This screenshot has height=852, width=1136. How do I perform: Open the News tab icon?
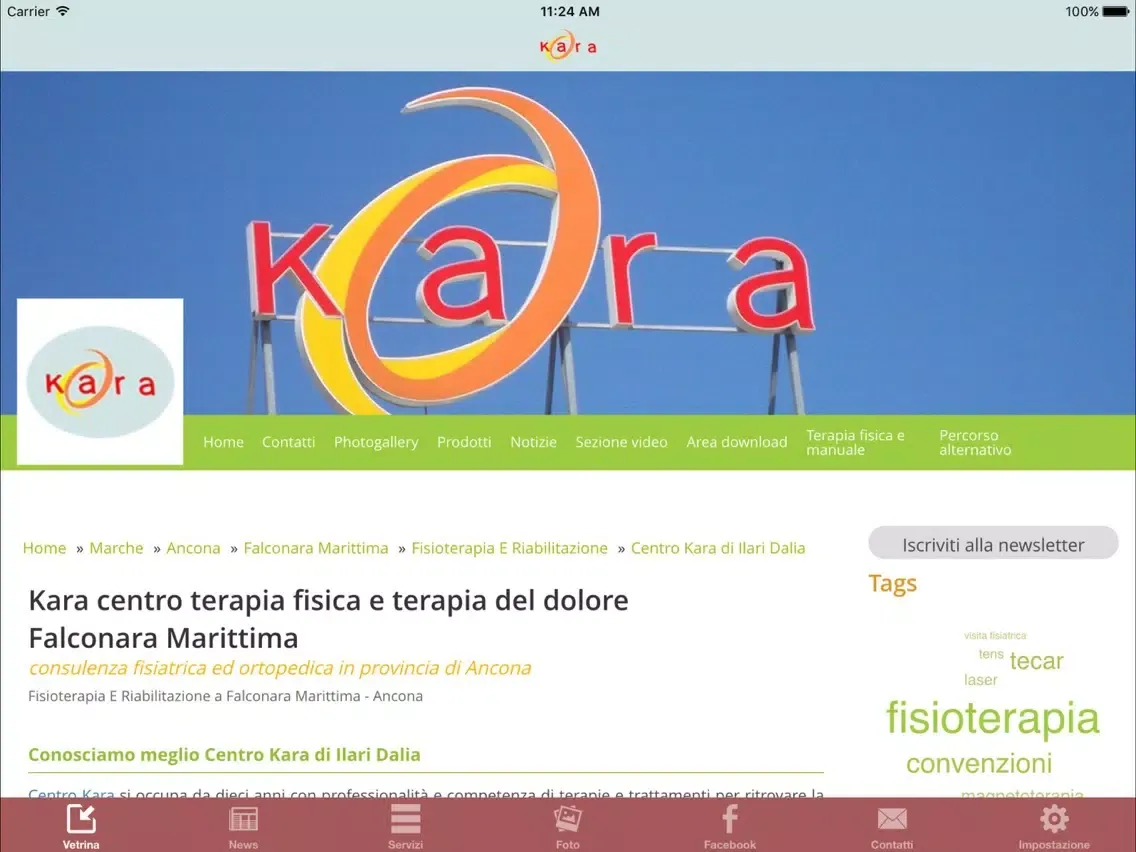pos(243,819)
